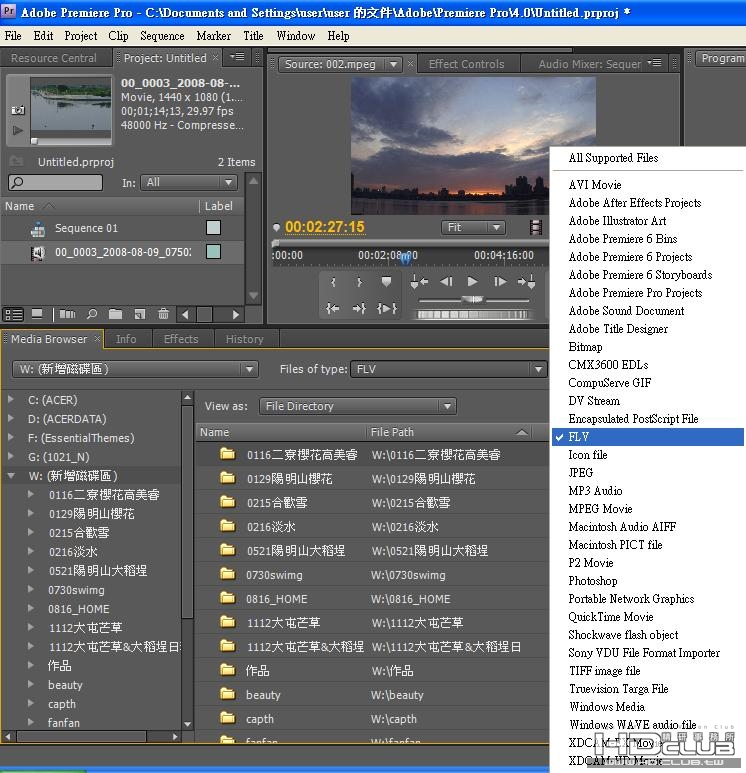The image size is (746, 773).
Task: Open the drive W: dropdown in Media Browser
Action: (x=135, y=369)
